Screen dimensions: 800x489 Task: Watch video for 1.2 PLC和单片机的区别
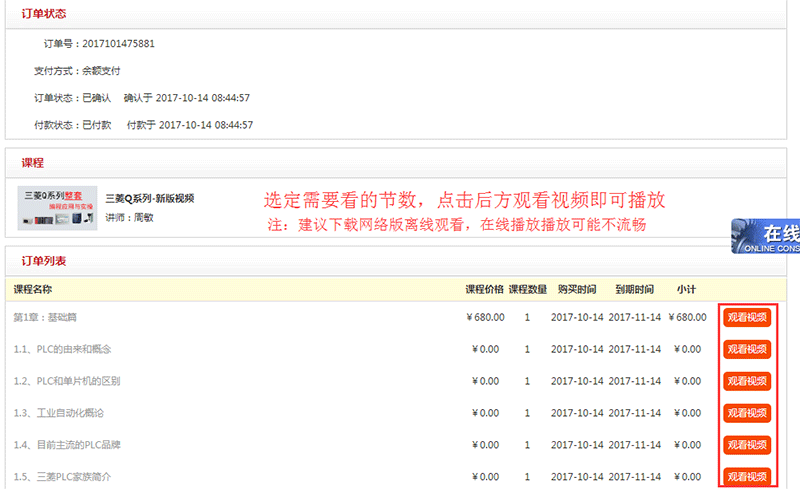pyautogui.click(x=746, y=381)
